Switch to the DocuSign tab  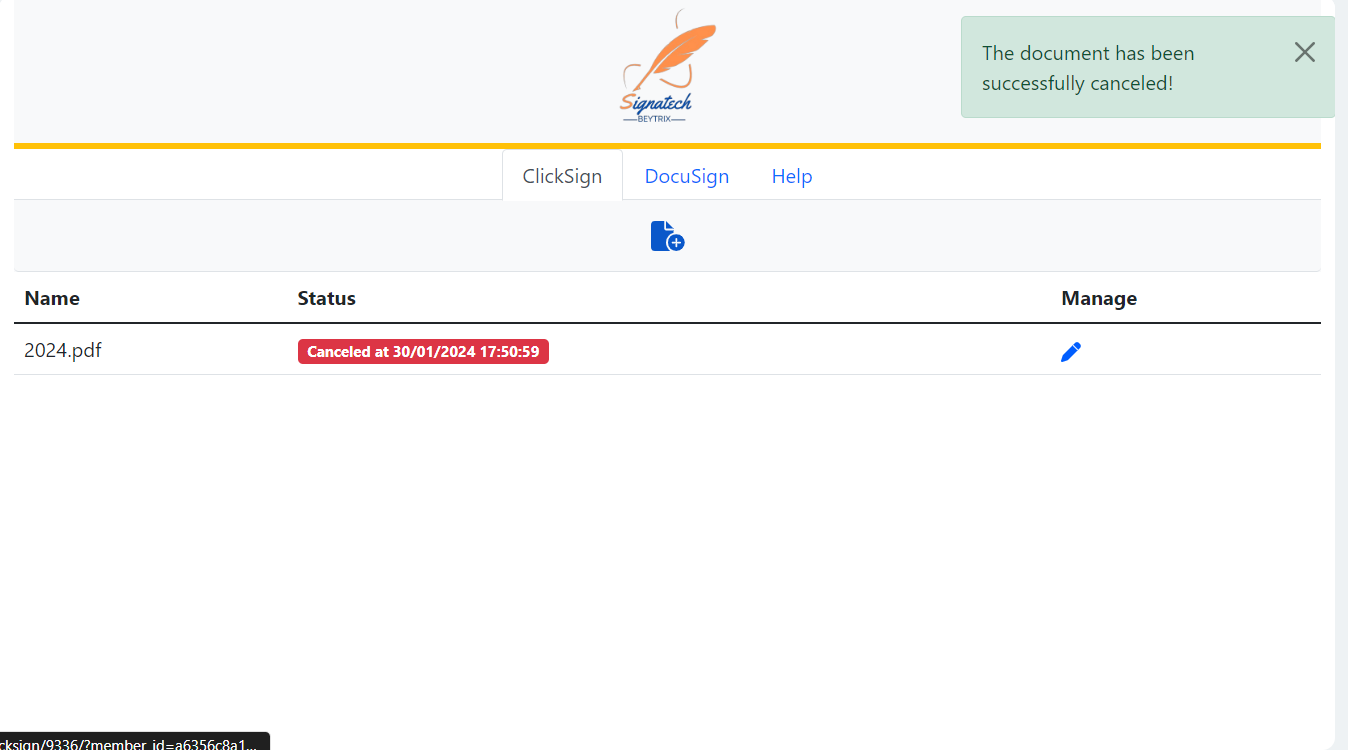686,176
